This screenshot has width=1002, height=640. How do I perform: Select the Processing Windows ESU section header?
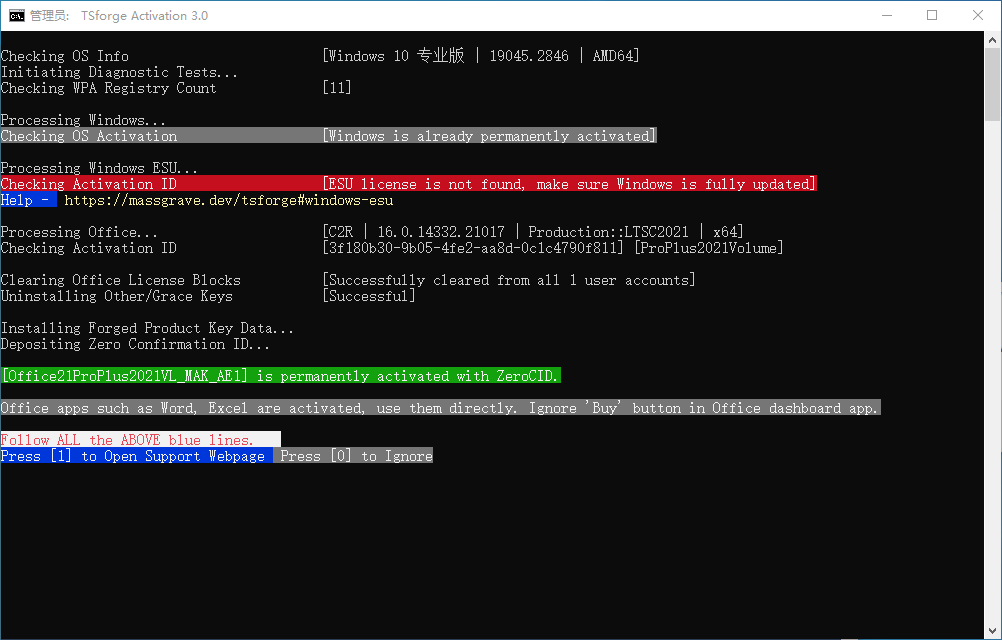pos(100,167)
